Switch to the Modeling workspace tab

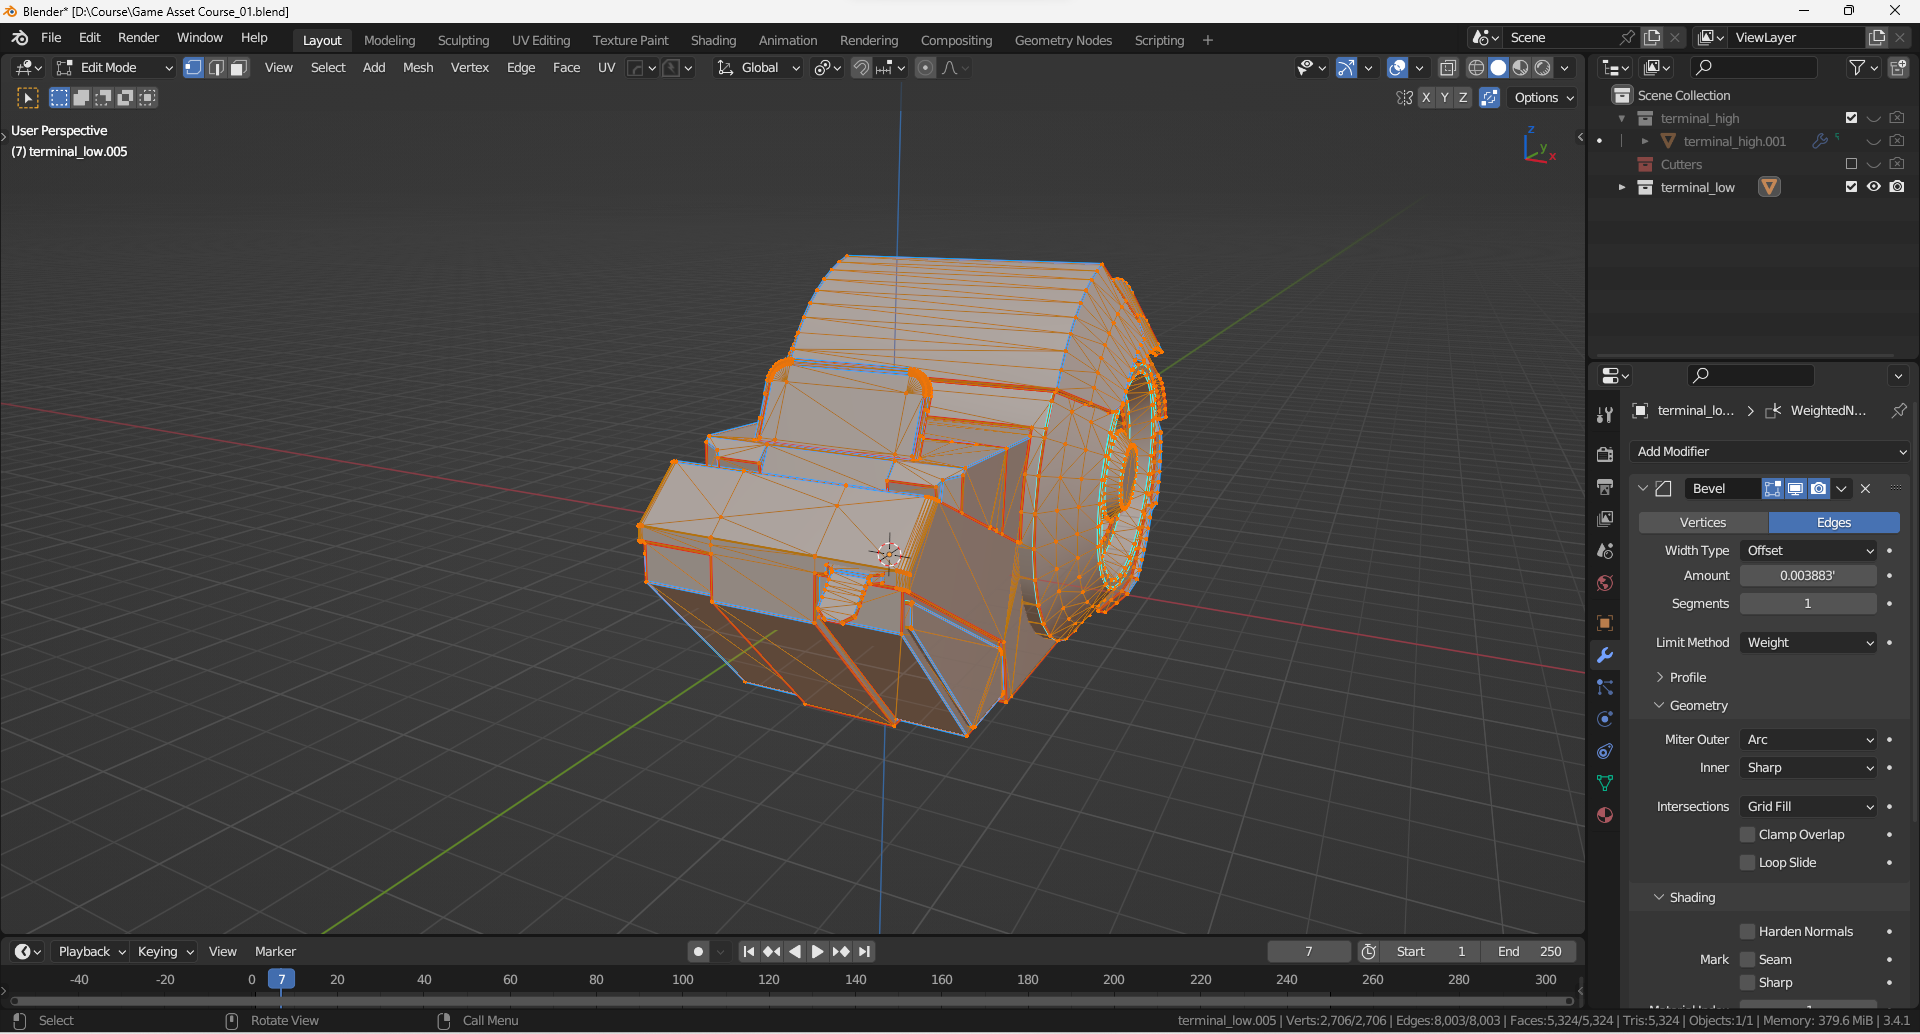(x=389, y=41)
